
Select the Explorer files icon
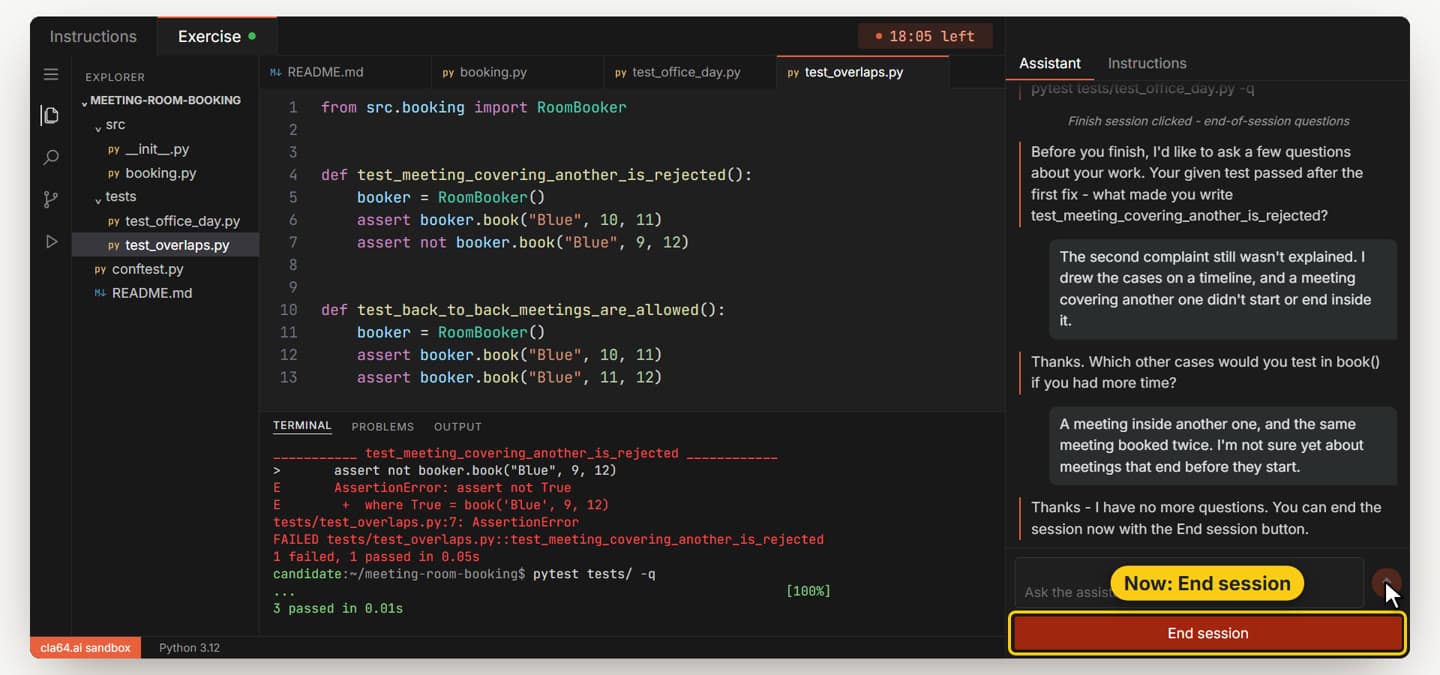(51, 115)
